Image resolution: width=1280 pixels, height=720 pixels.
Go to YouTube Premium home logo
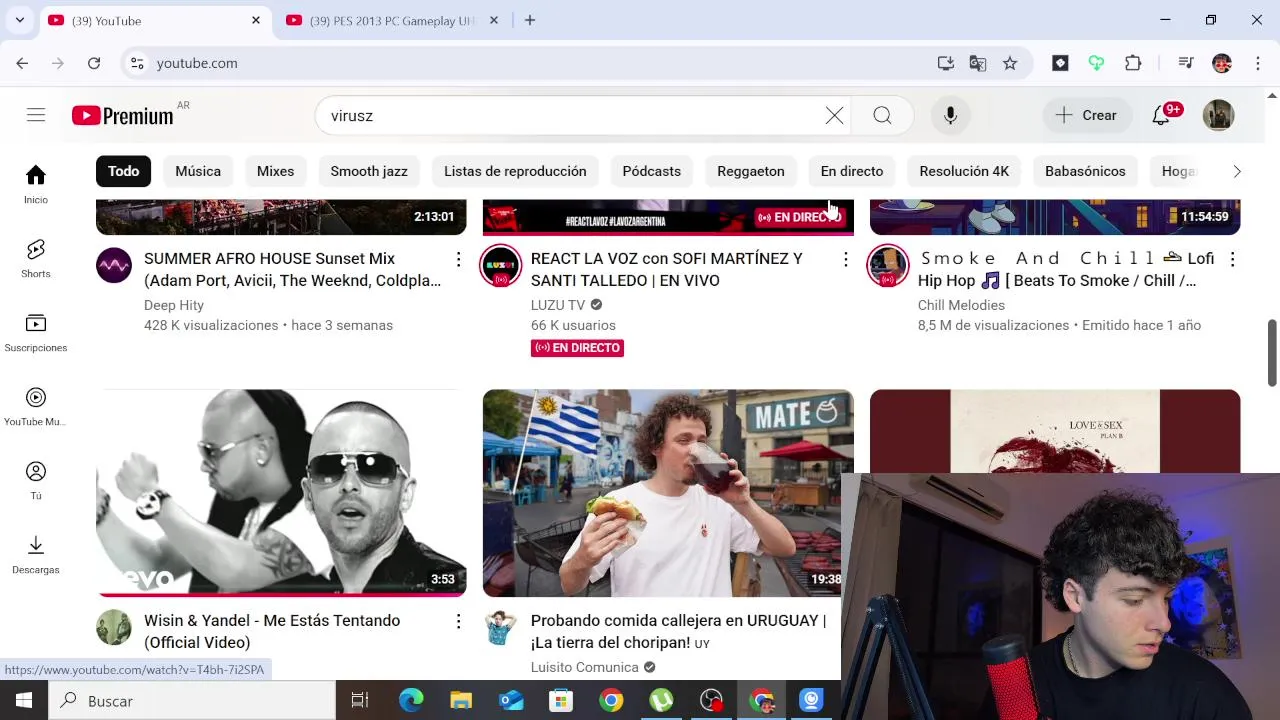(x=123, y=116)
